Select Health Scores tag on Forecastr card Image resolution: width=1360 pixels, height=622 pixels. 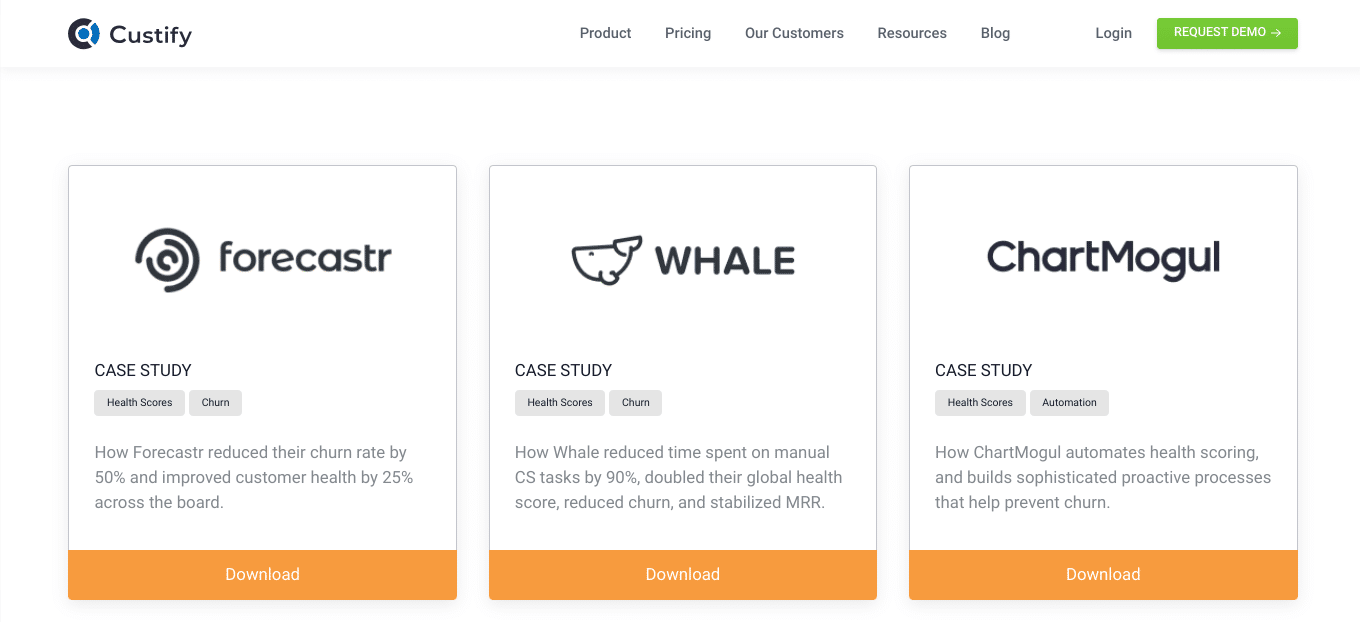[140, 403]
